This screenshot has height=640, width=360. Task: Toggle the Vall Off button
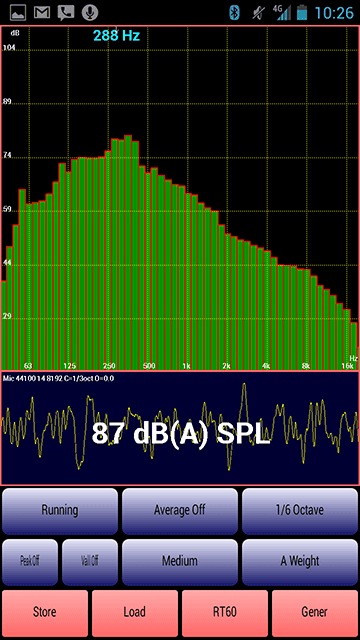click(x=89, y=562)
